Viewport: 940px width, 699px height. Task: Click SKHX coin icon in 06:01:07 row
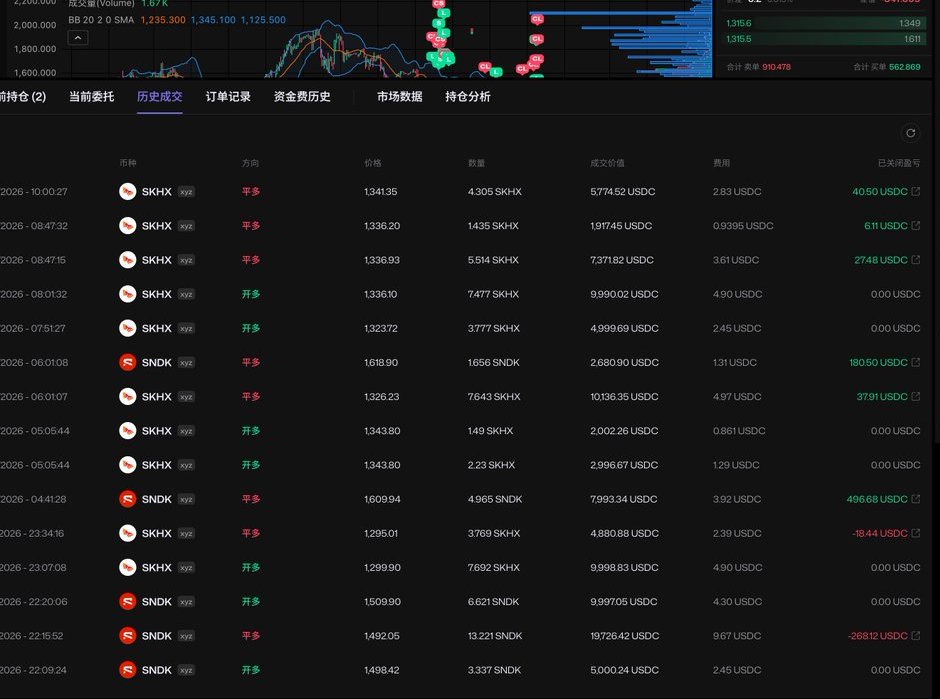(x=127, y=396)
